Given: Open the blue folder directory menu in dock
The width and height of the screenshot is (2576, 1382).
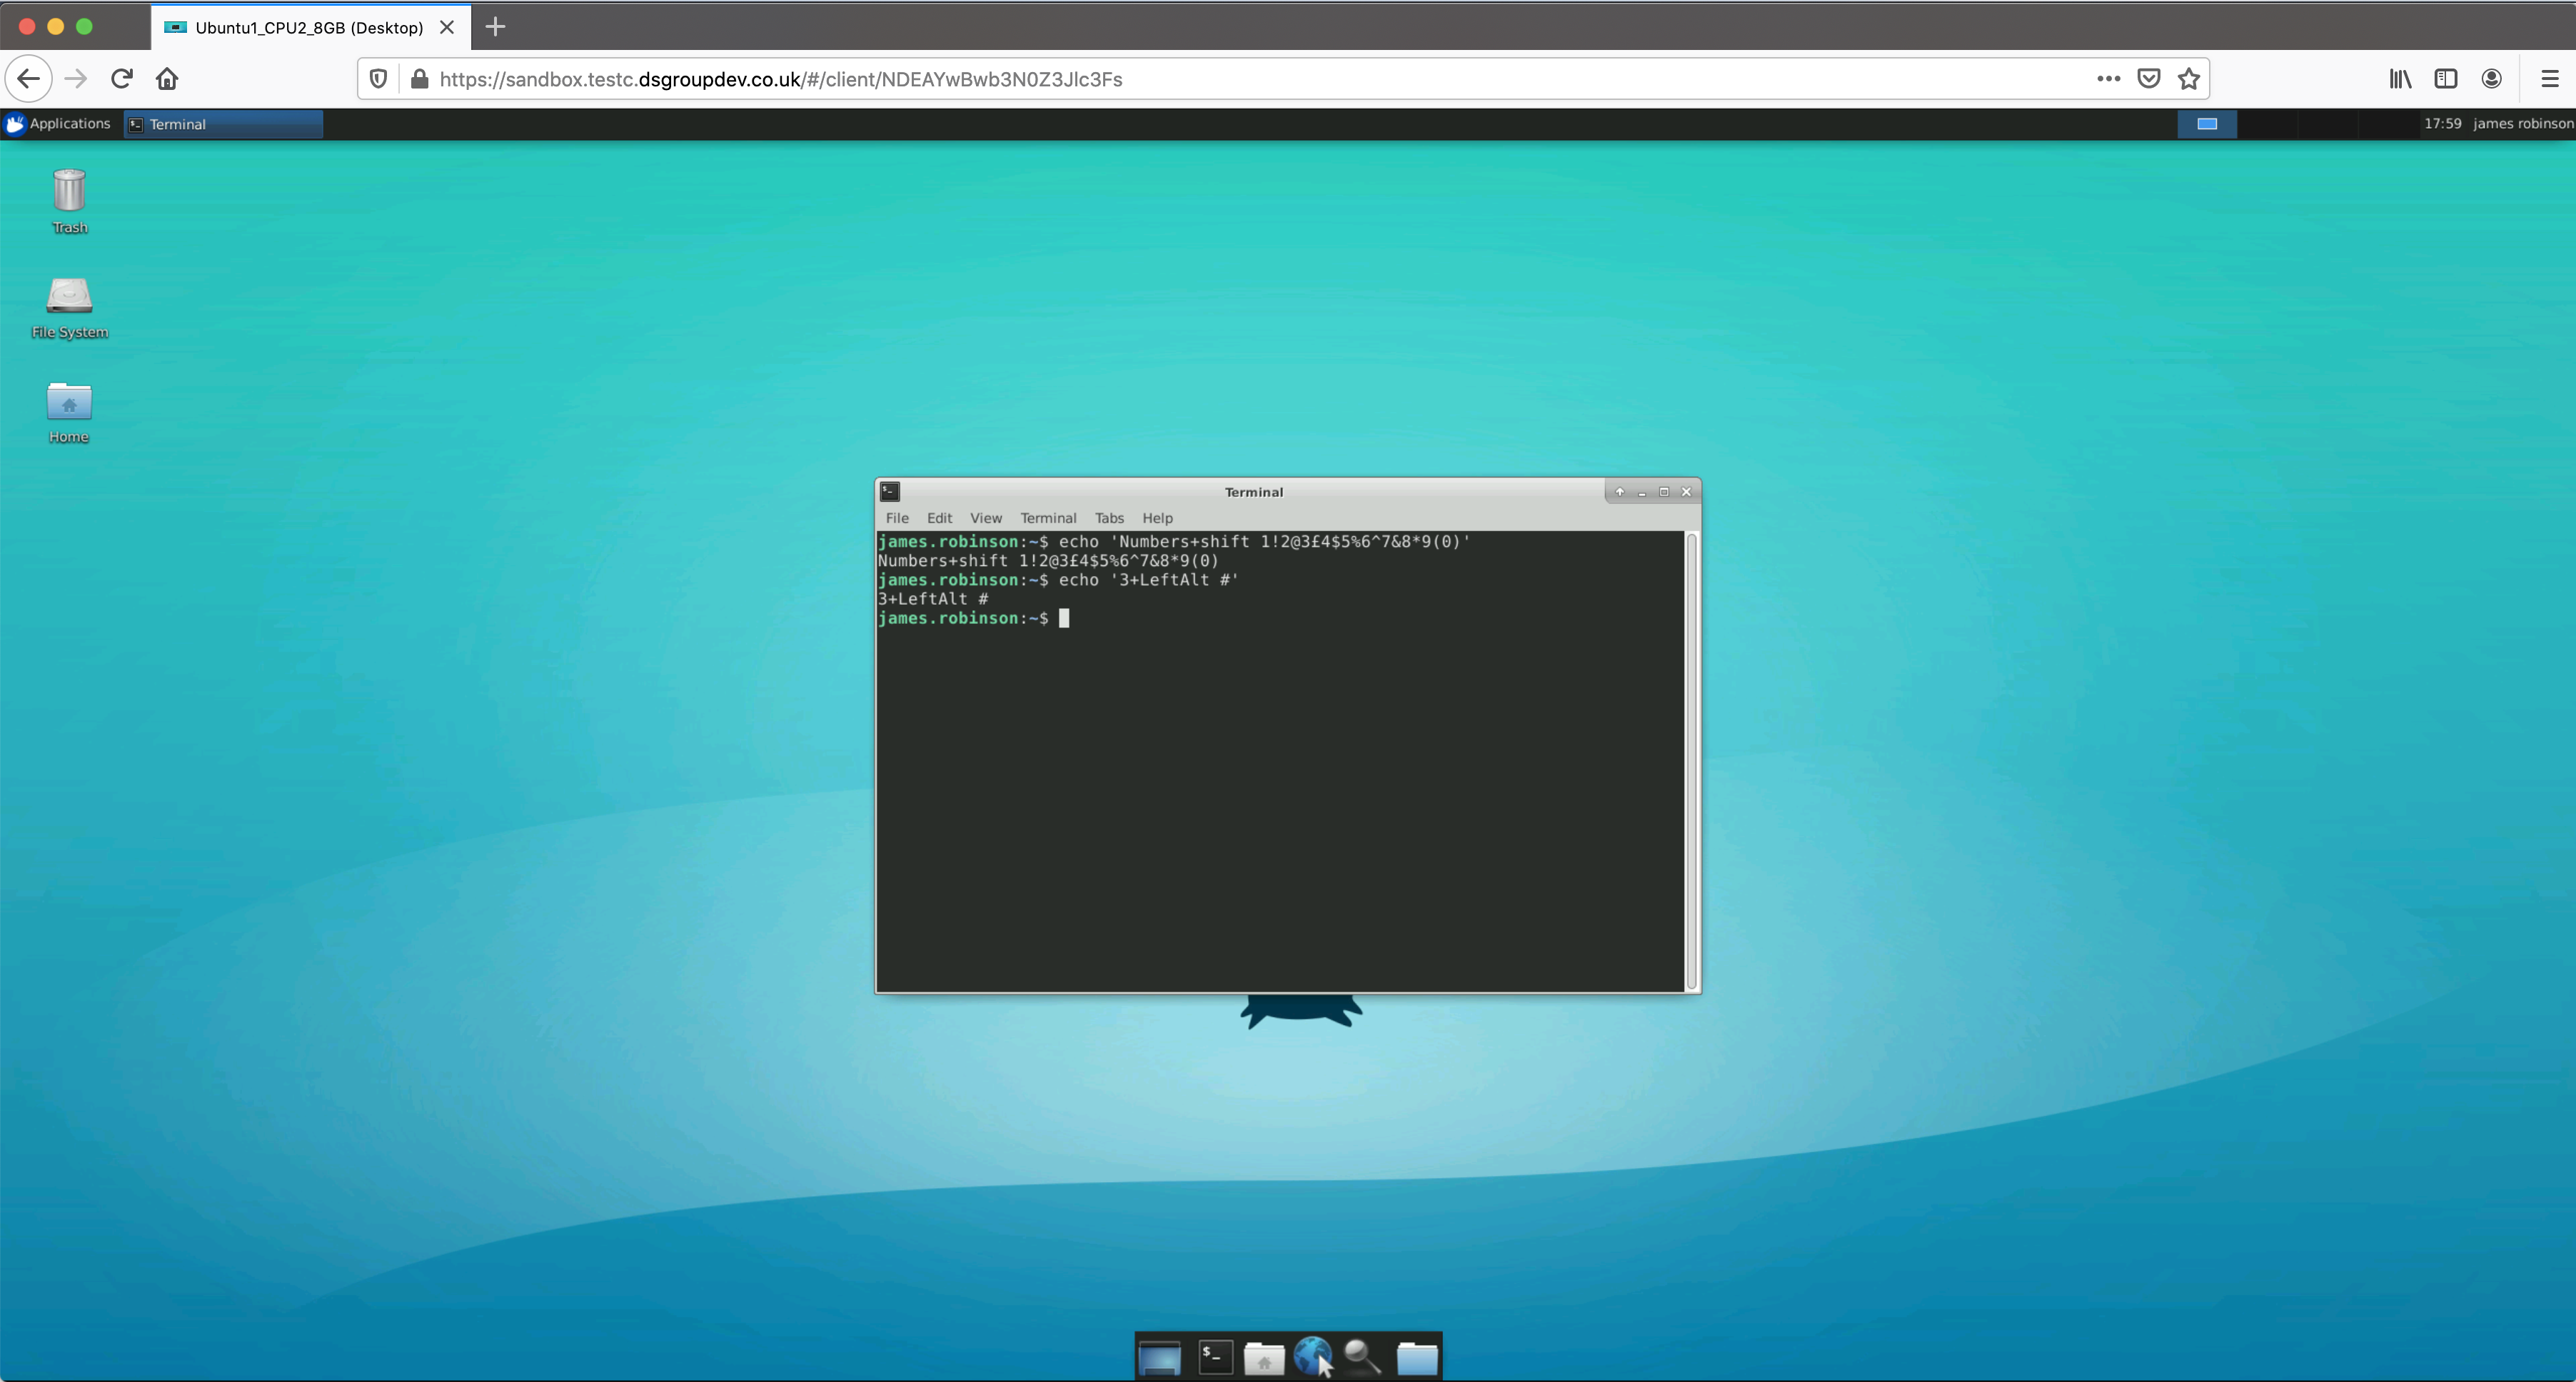Looking at the screenshot, I should [x=1417, y=1358].
